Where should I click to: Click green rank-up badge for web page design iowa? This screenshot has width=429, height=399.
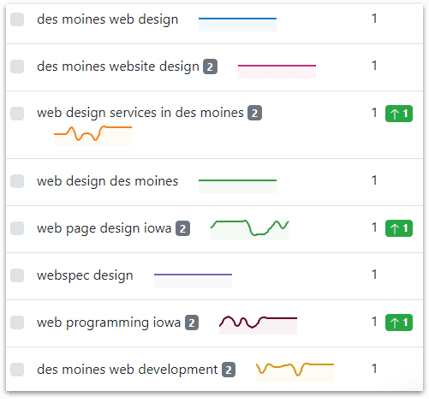click(399, 228)
